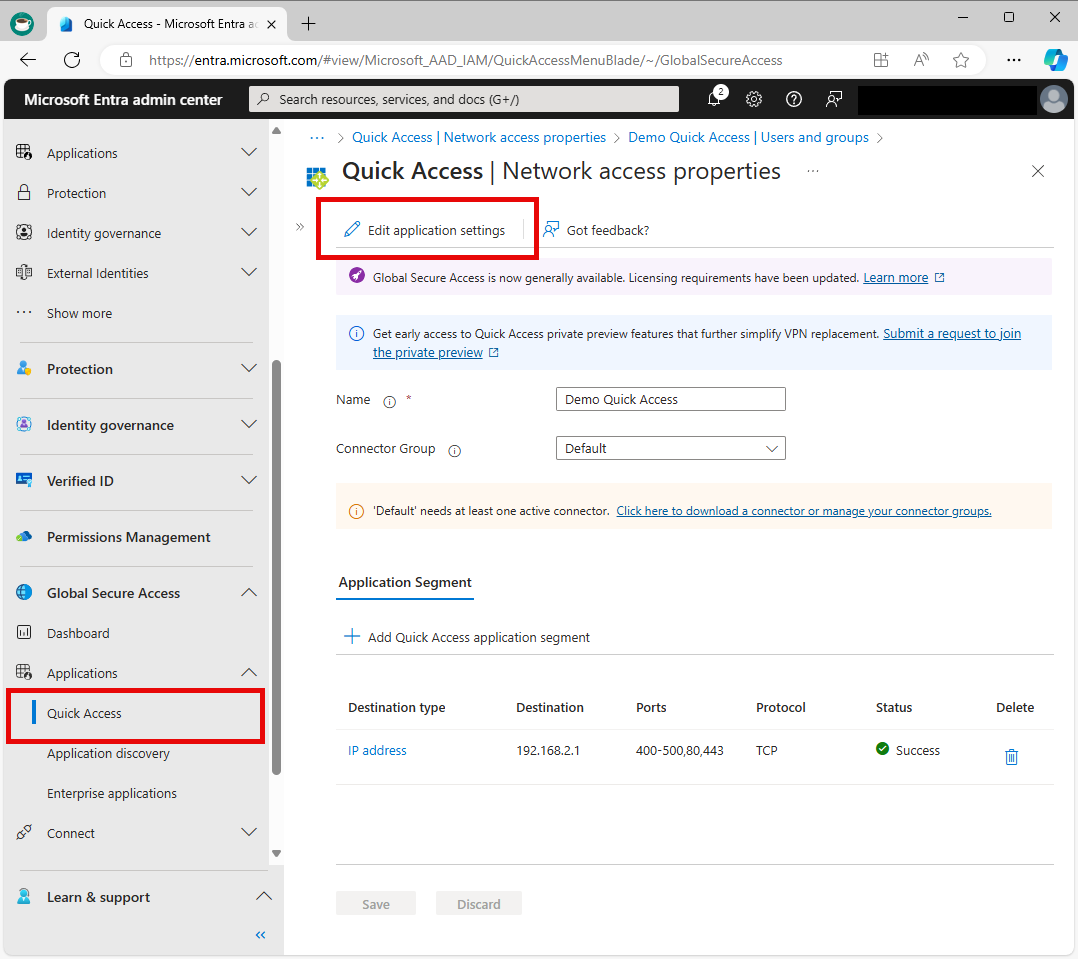Open more options next to page title
1078x959 pixels.
(x=813, y=171)
